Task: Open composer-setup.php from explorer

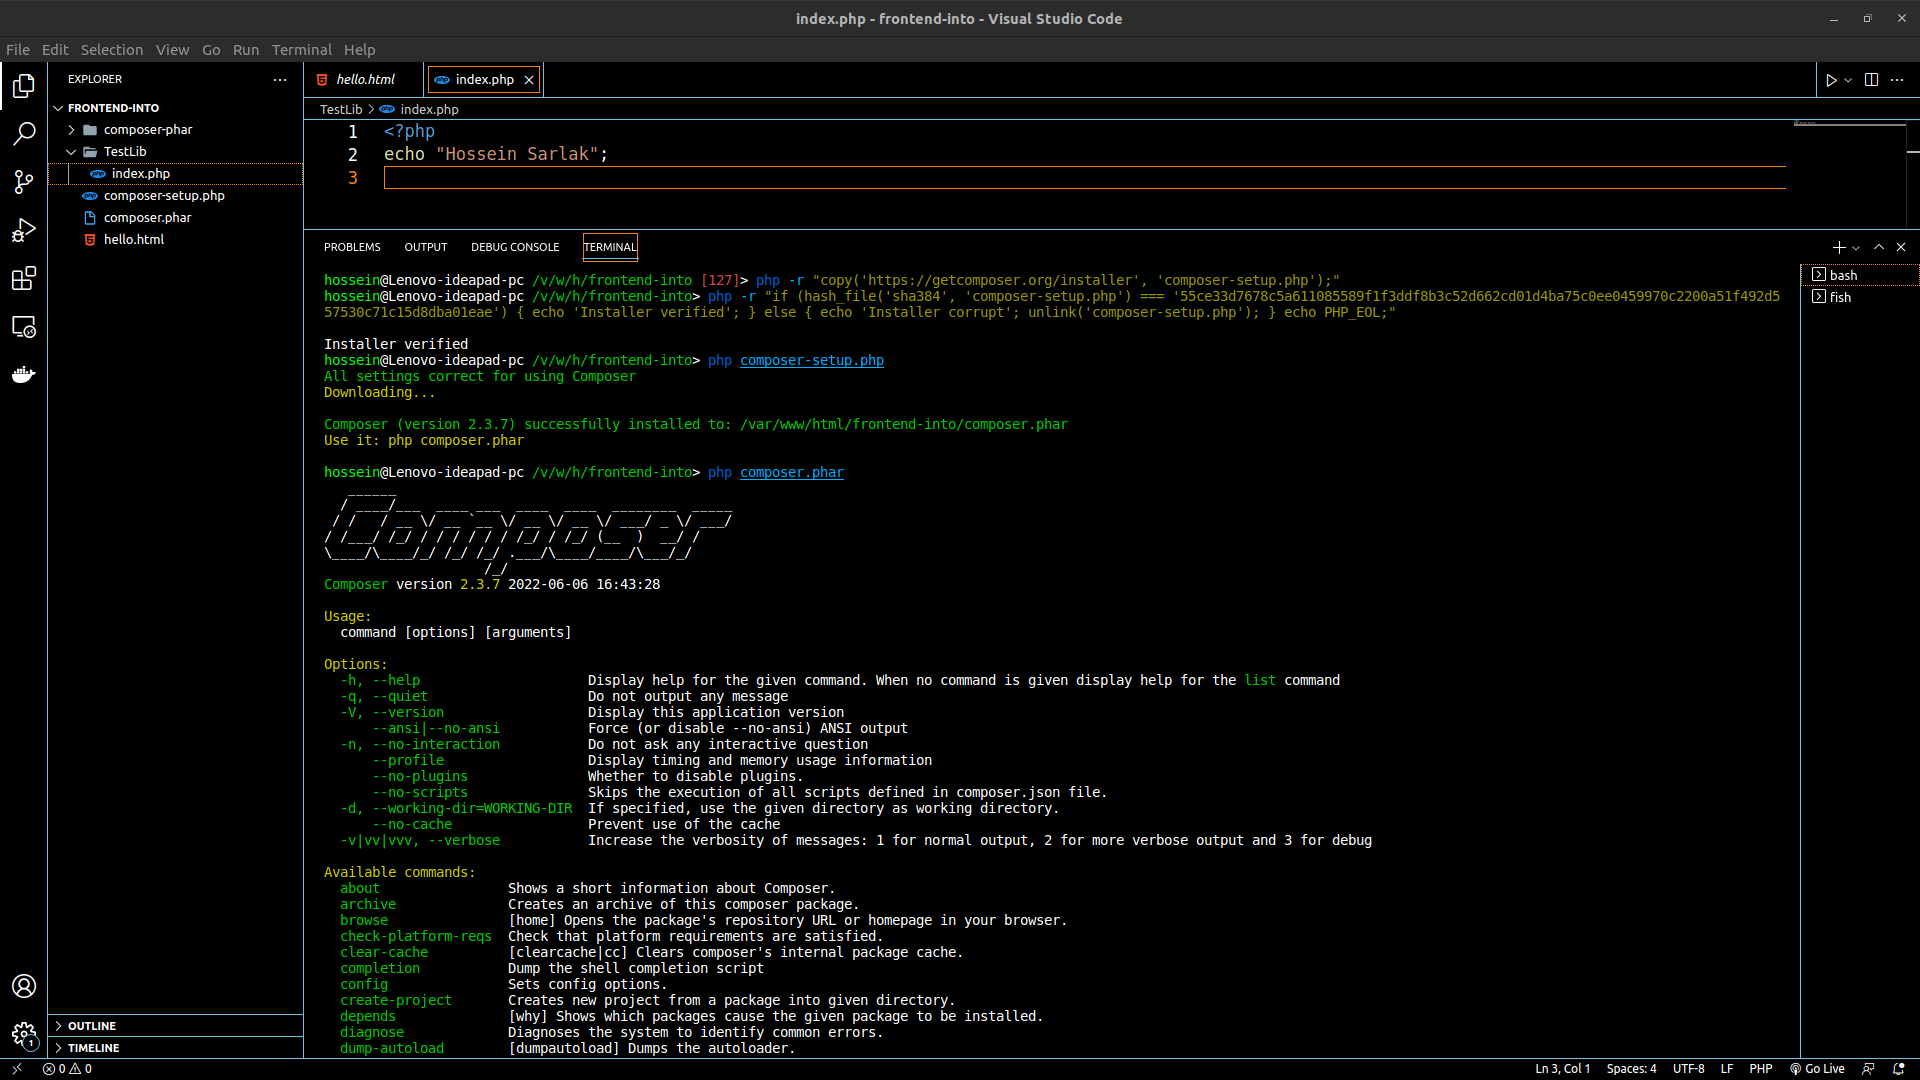Action: coord(175,196)
